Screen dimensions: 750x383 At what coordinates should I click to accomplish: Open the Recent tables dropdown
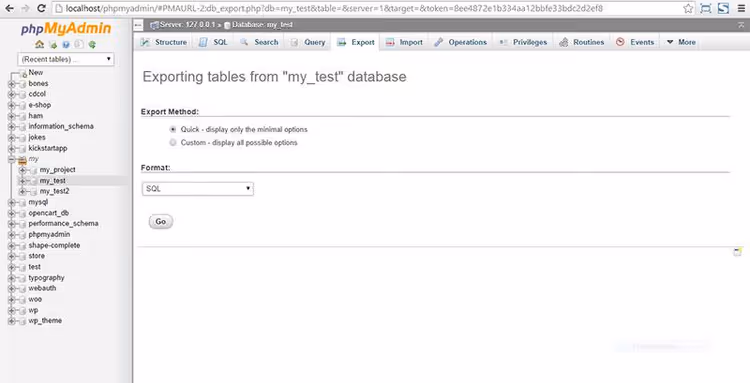tap(66, 59)
